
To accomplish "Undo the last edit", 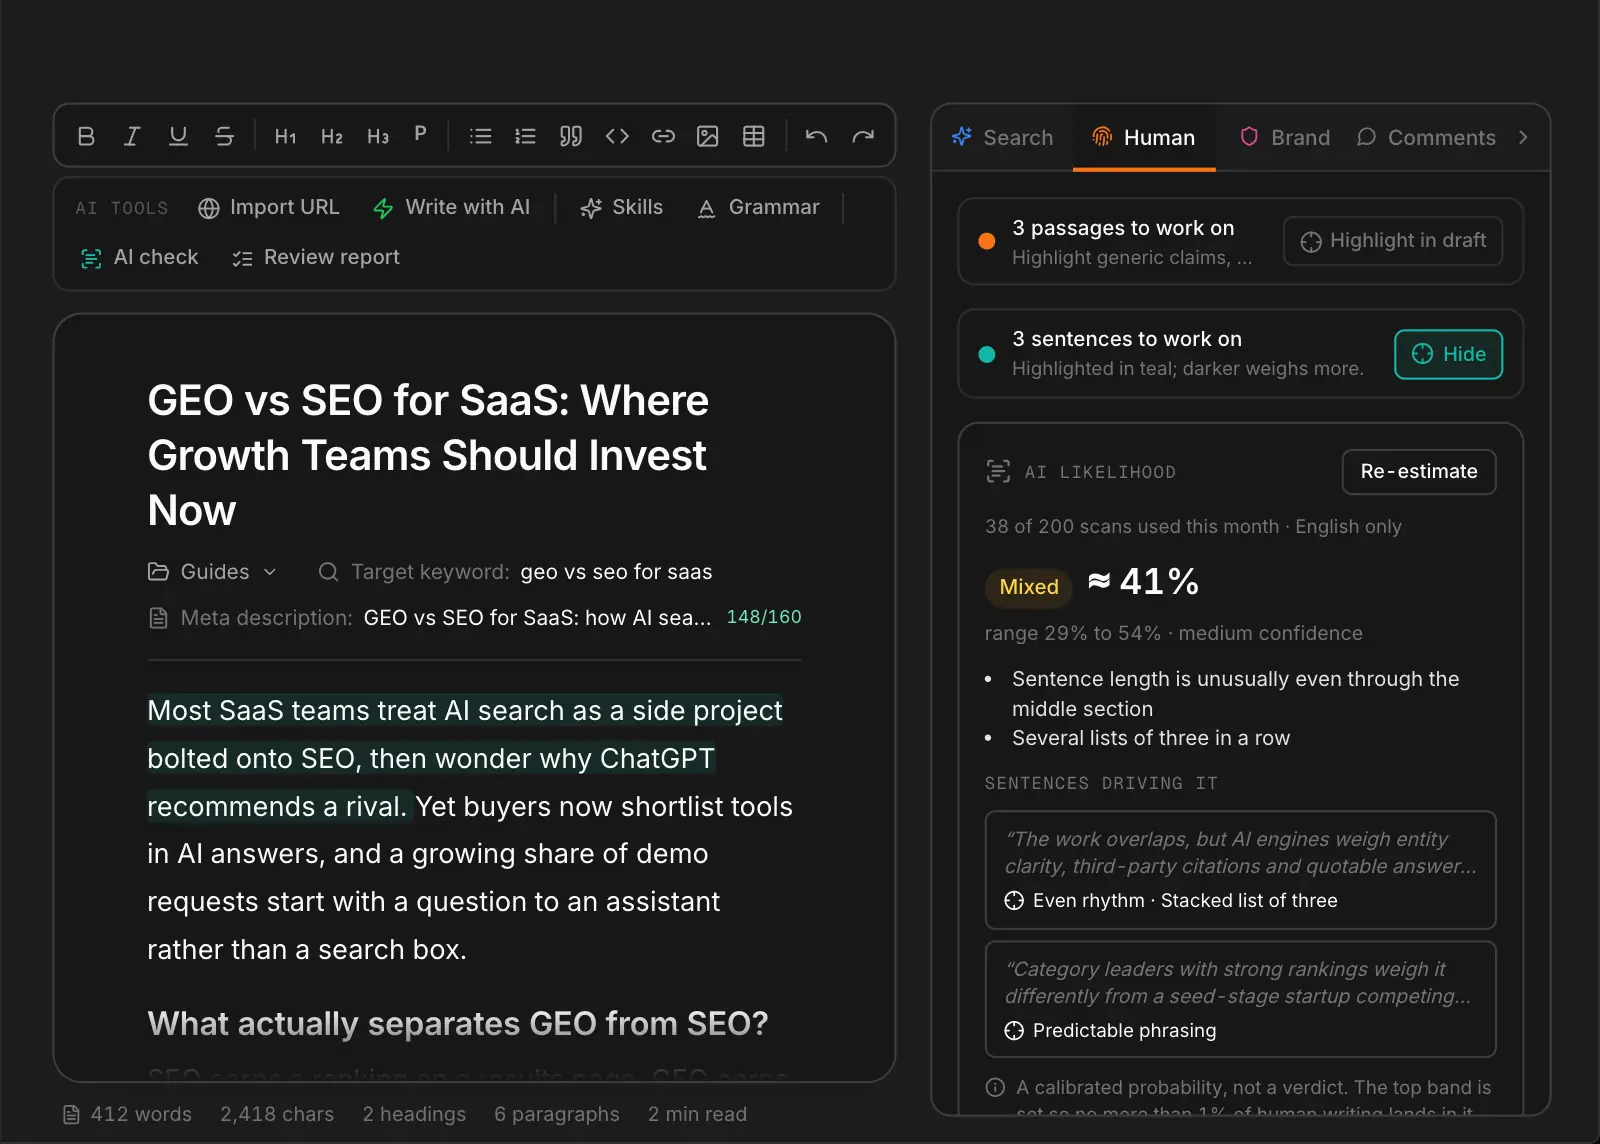I will 817,136.
